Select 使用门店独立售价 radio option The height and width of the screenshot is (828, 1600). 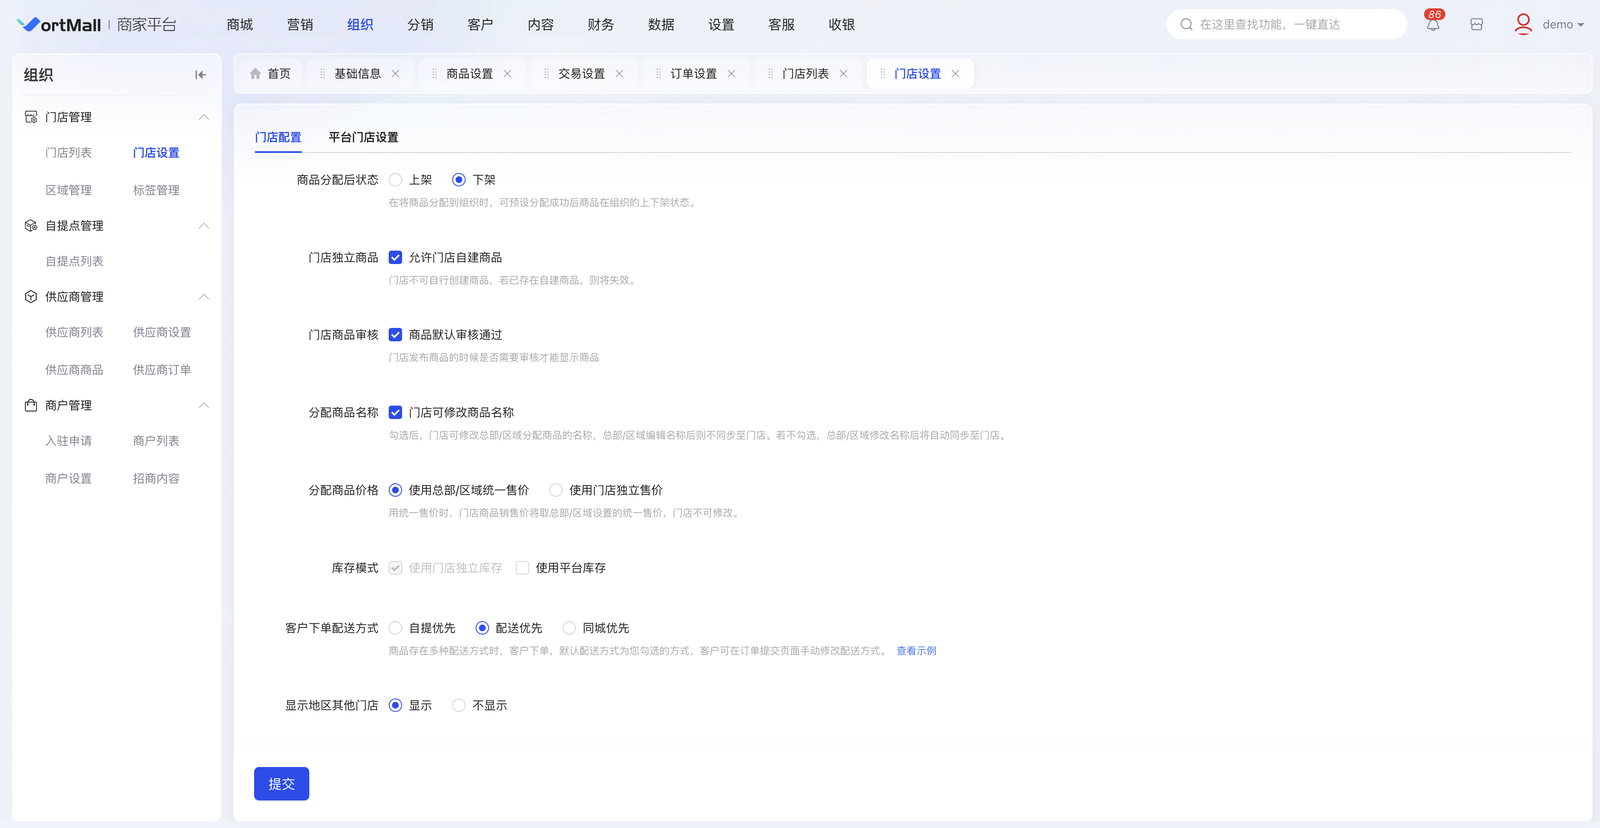[556, 490]
